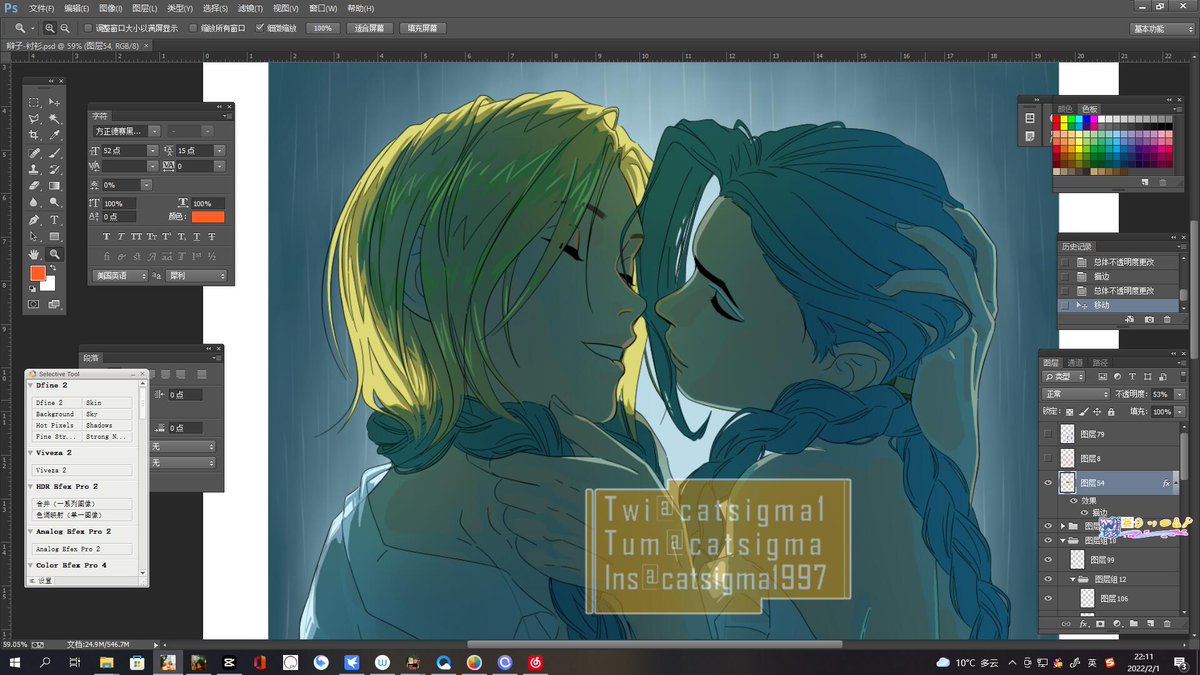This screenshot has width=1200, height=675.
Task: Toggle the zoom all windows checkbox
Action: point(194,28)
